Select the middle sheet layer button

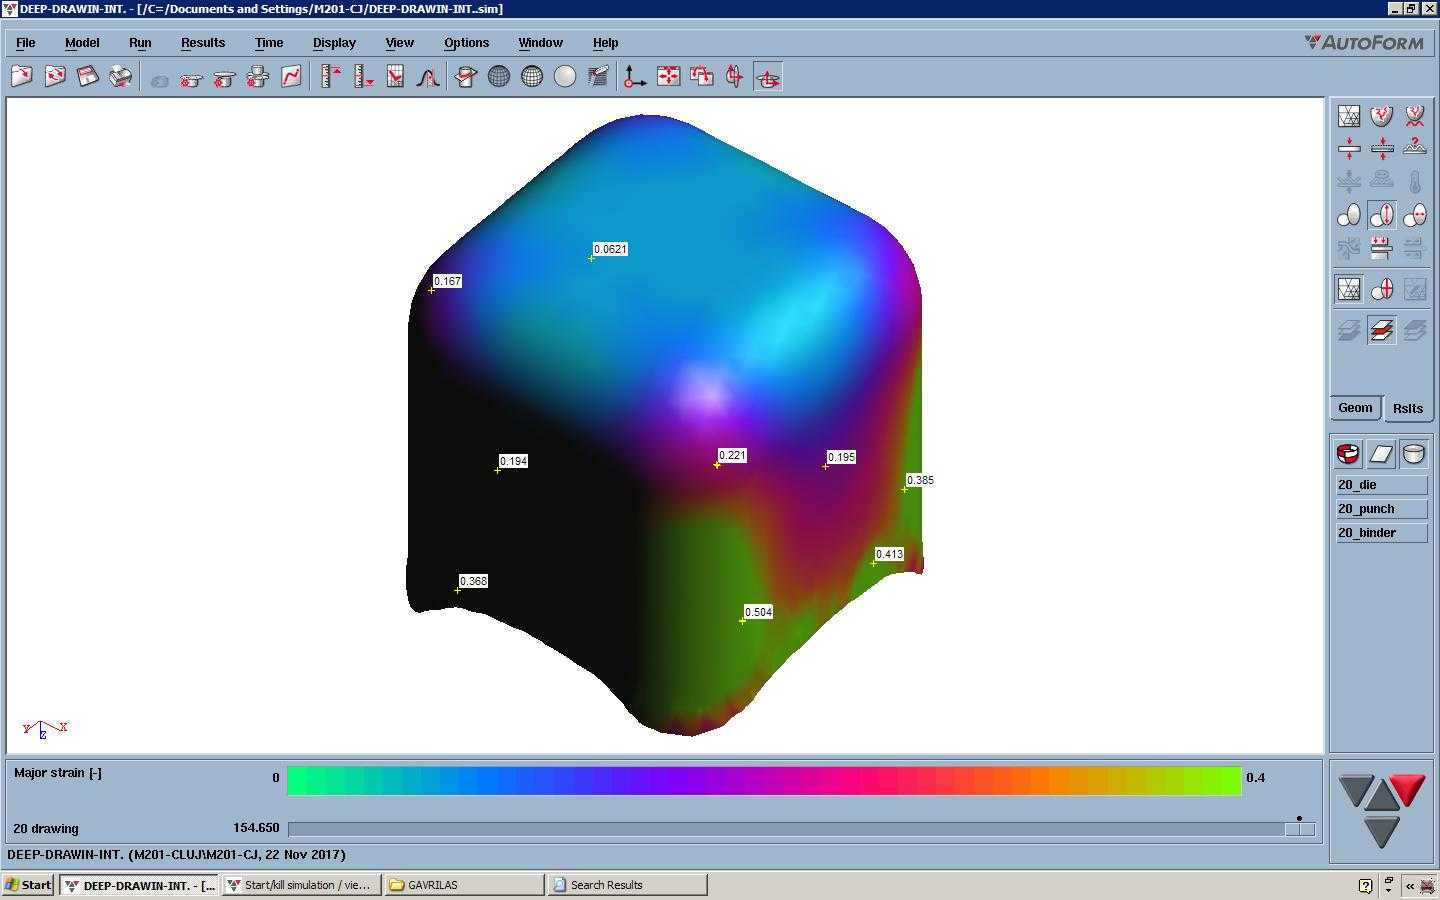pos(1382,330)
